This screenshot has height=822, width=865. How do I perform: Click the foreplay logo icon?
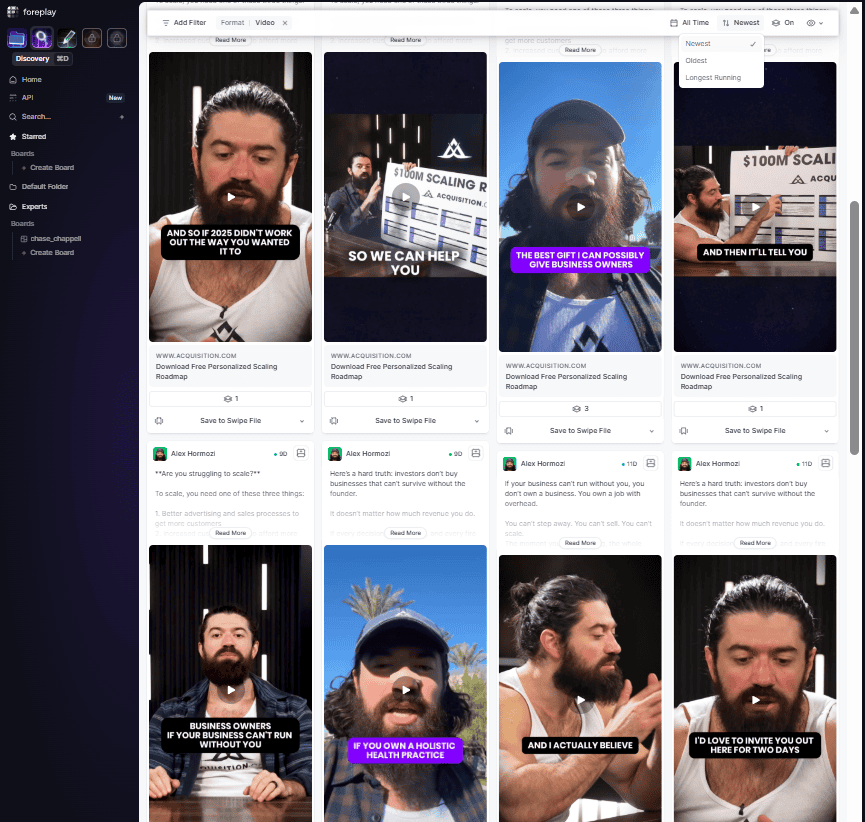[13, 11]
